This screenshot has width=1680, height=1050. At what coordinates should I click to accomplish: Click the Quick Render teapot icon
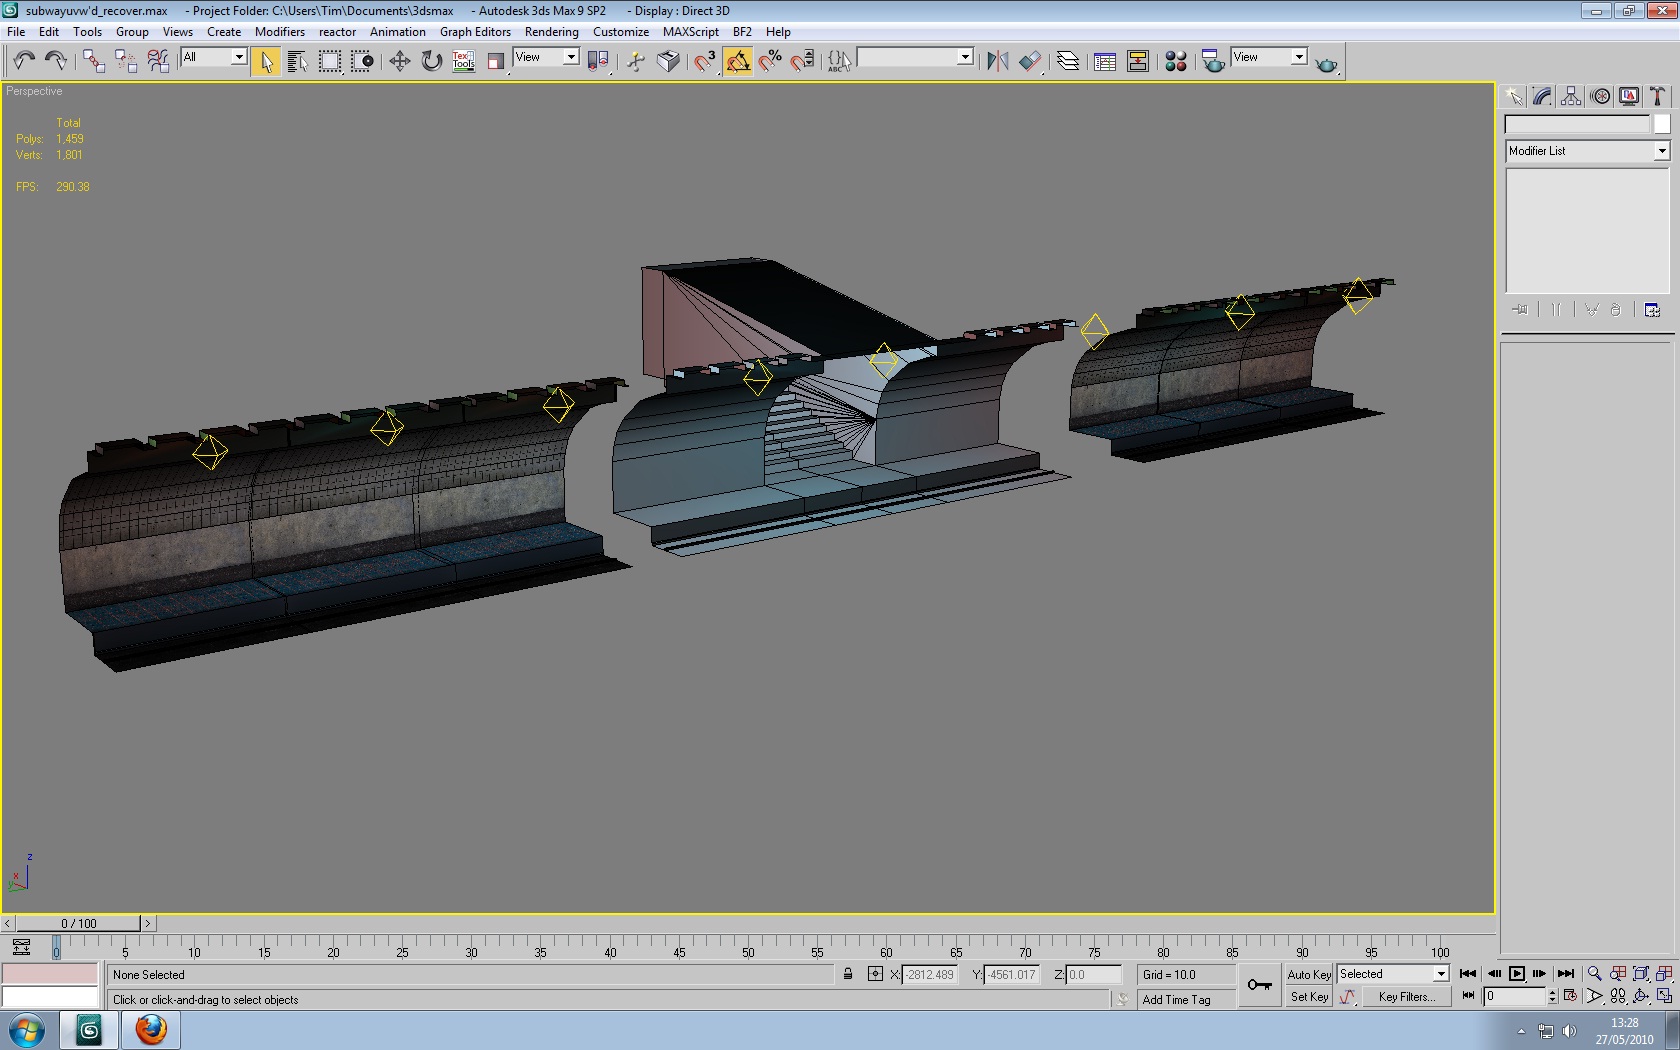1326,64
